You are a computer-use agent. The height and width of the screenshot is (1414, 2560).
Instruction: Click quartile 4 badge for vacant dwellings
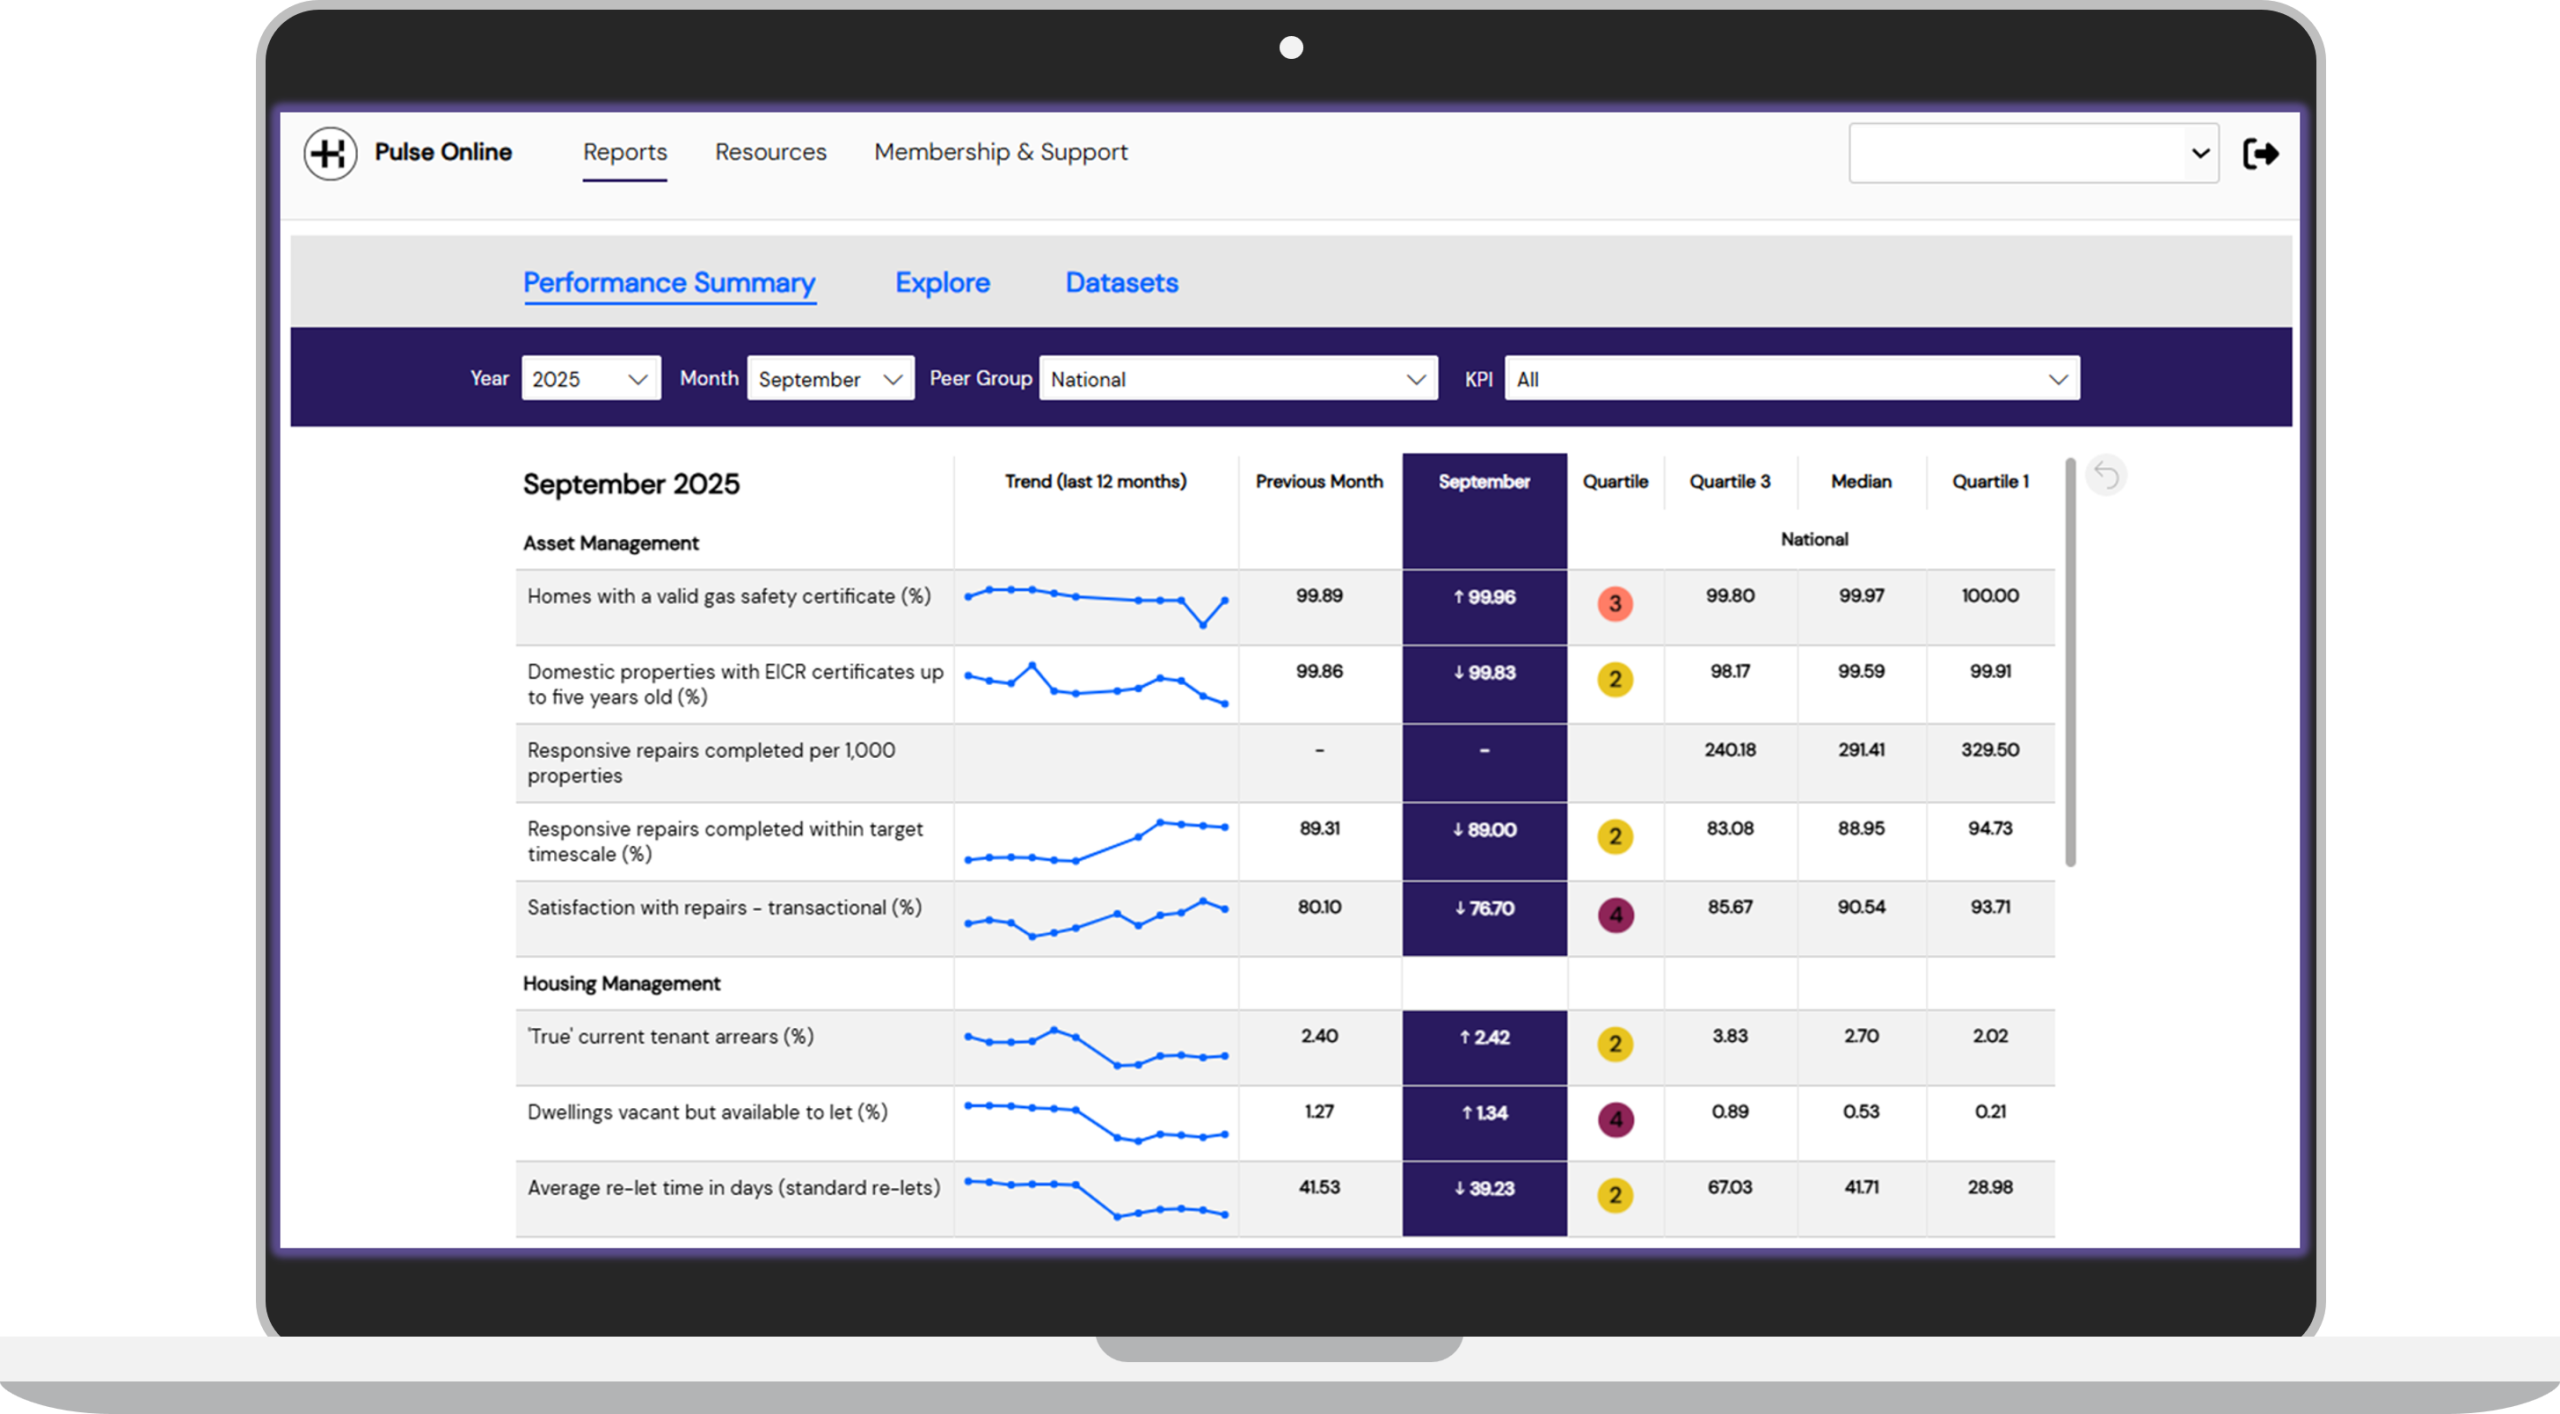click(x=1615, y=1119)
